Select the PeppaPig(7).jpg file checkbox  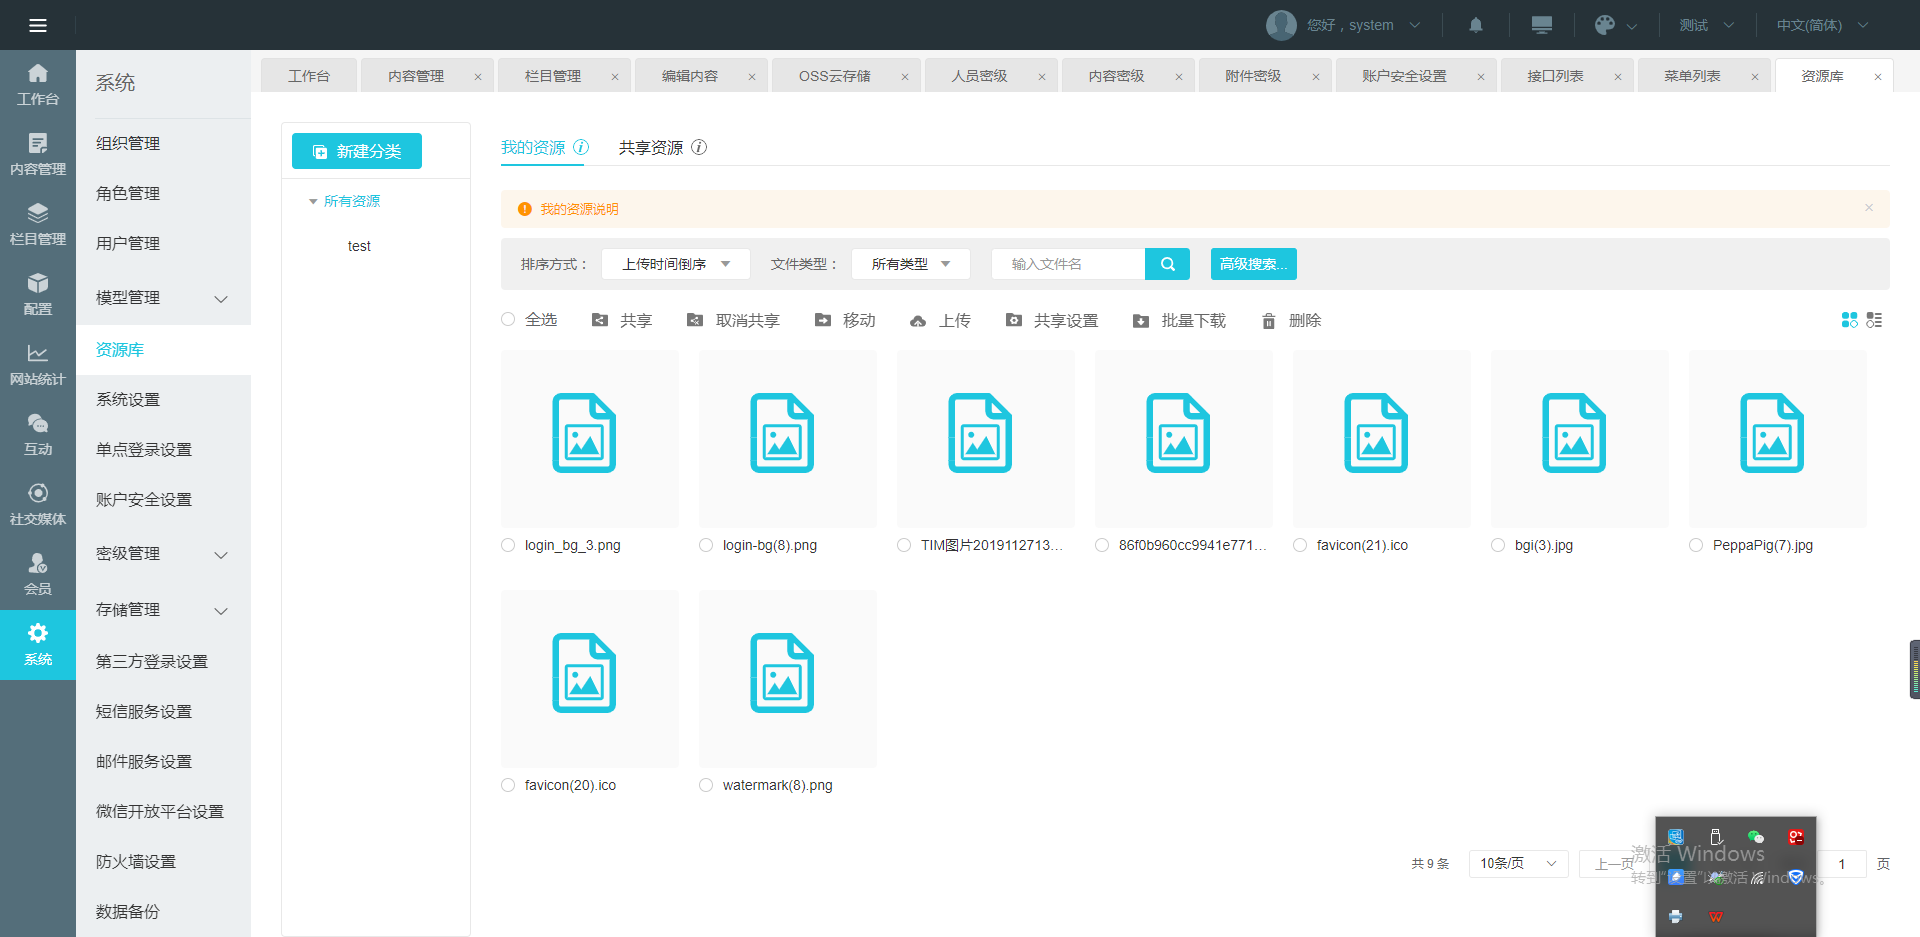(x=1696, y=545)
